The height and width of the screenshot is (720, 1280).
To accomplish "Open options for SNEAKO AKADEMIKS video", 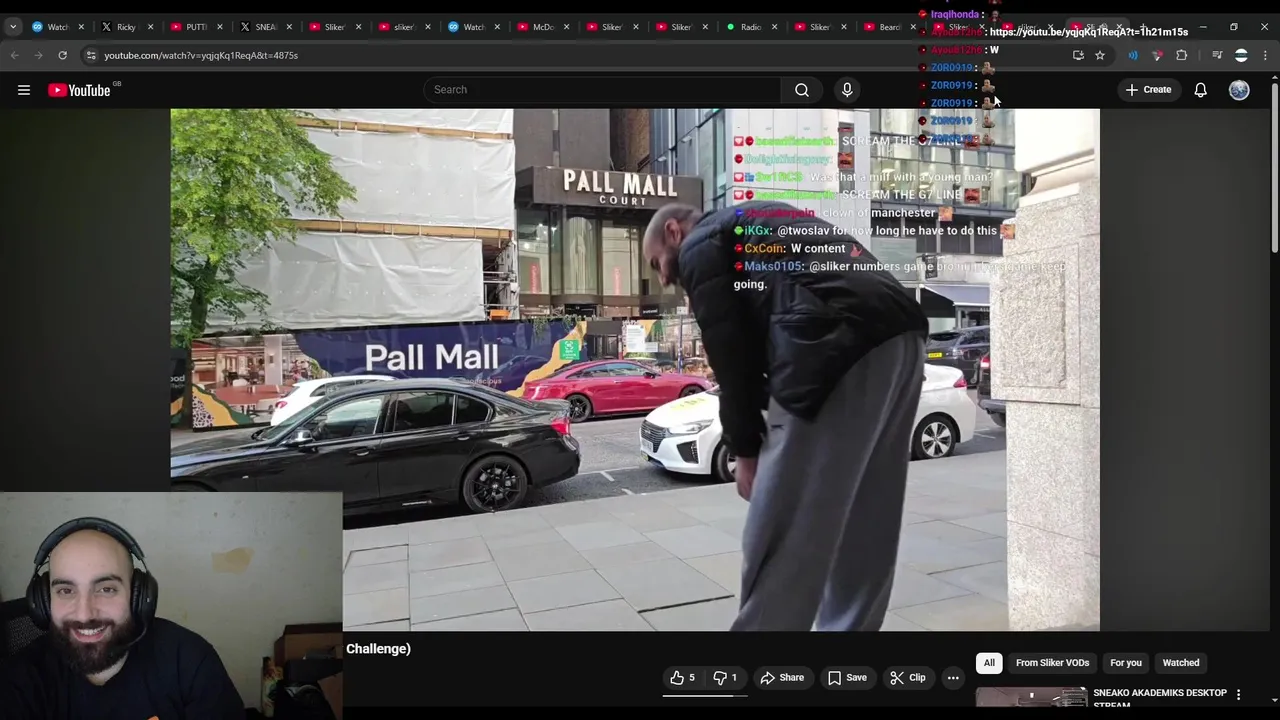I will (1238, 694).
